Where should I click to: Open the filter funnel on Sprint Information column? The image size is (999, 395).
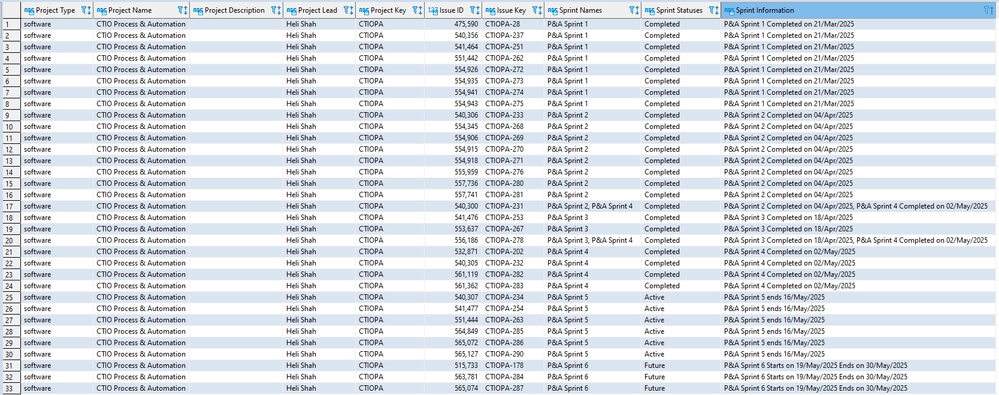pyautogui.click(x=987, y=10)
